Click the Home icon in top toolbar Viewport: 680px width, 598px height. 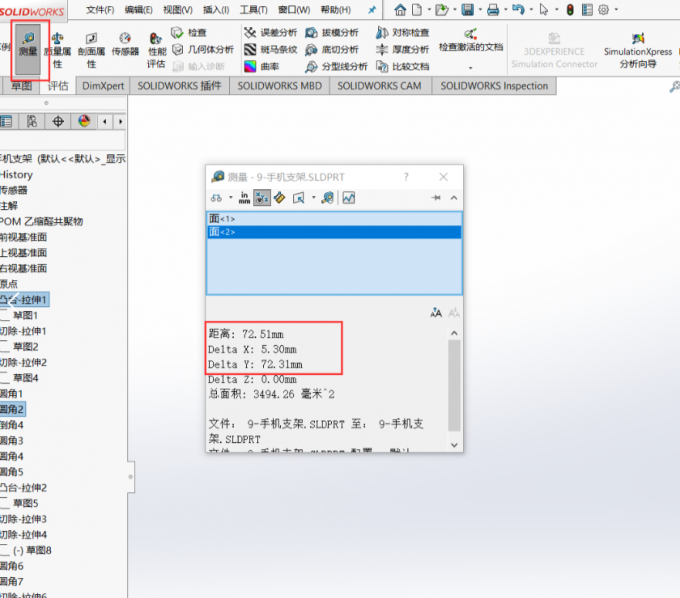400,10
